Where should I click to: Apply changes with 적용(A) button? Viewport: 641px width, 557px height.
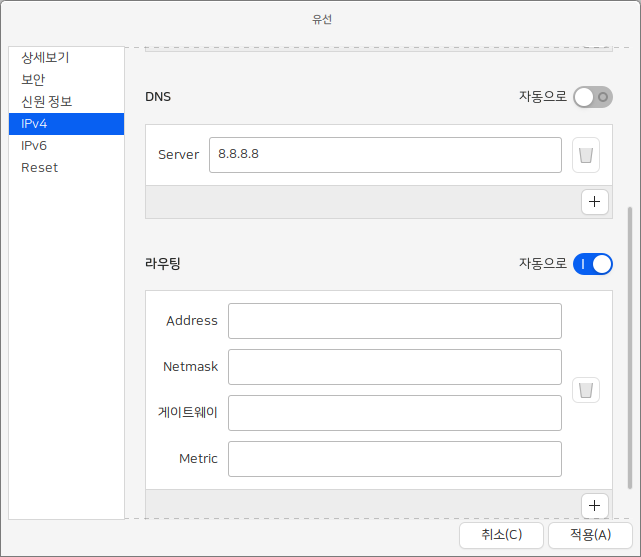tap(590, 535)
